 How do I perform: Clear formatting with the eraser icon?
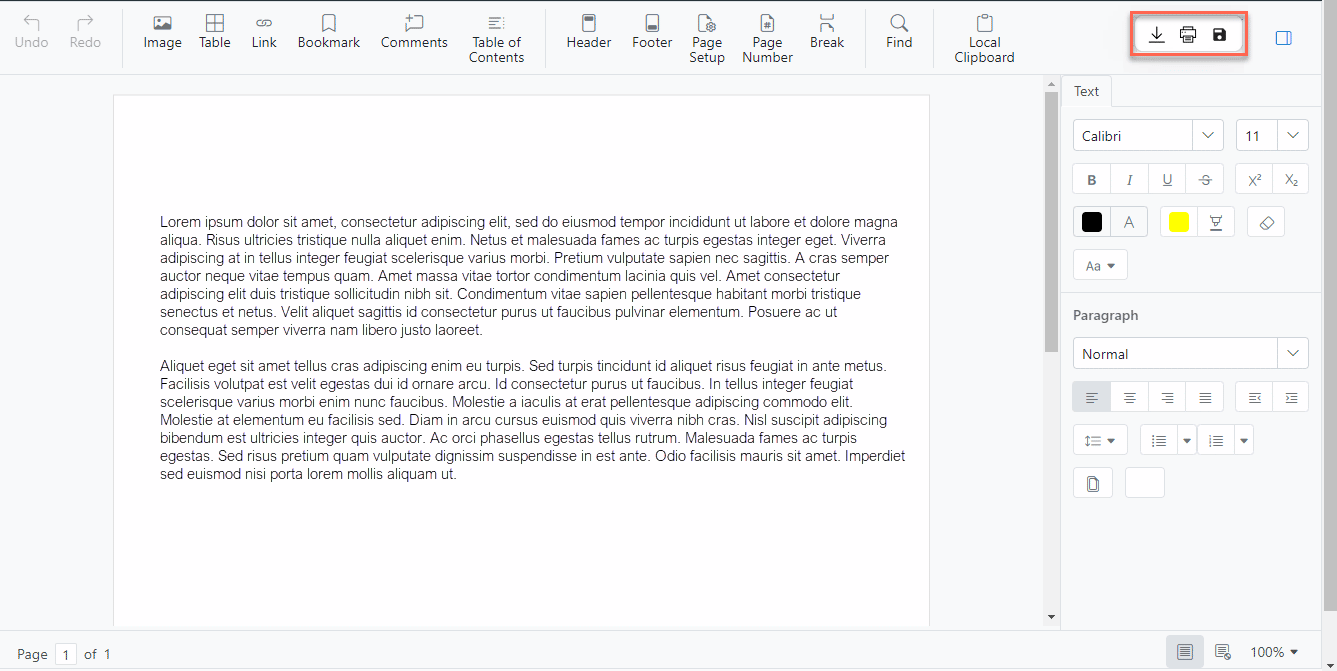pos(1266,222)
